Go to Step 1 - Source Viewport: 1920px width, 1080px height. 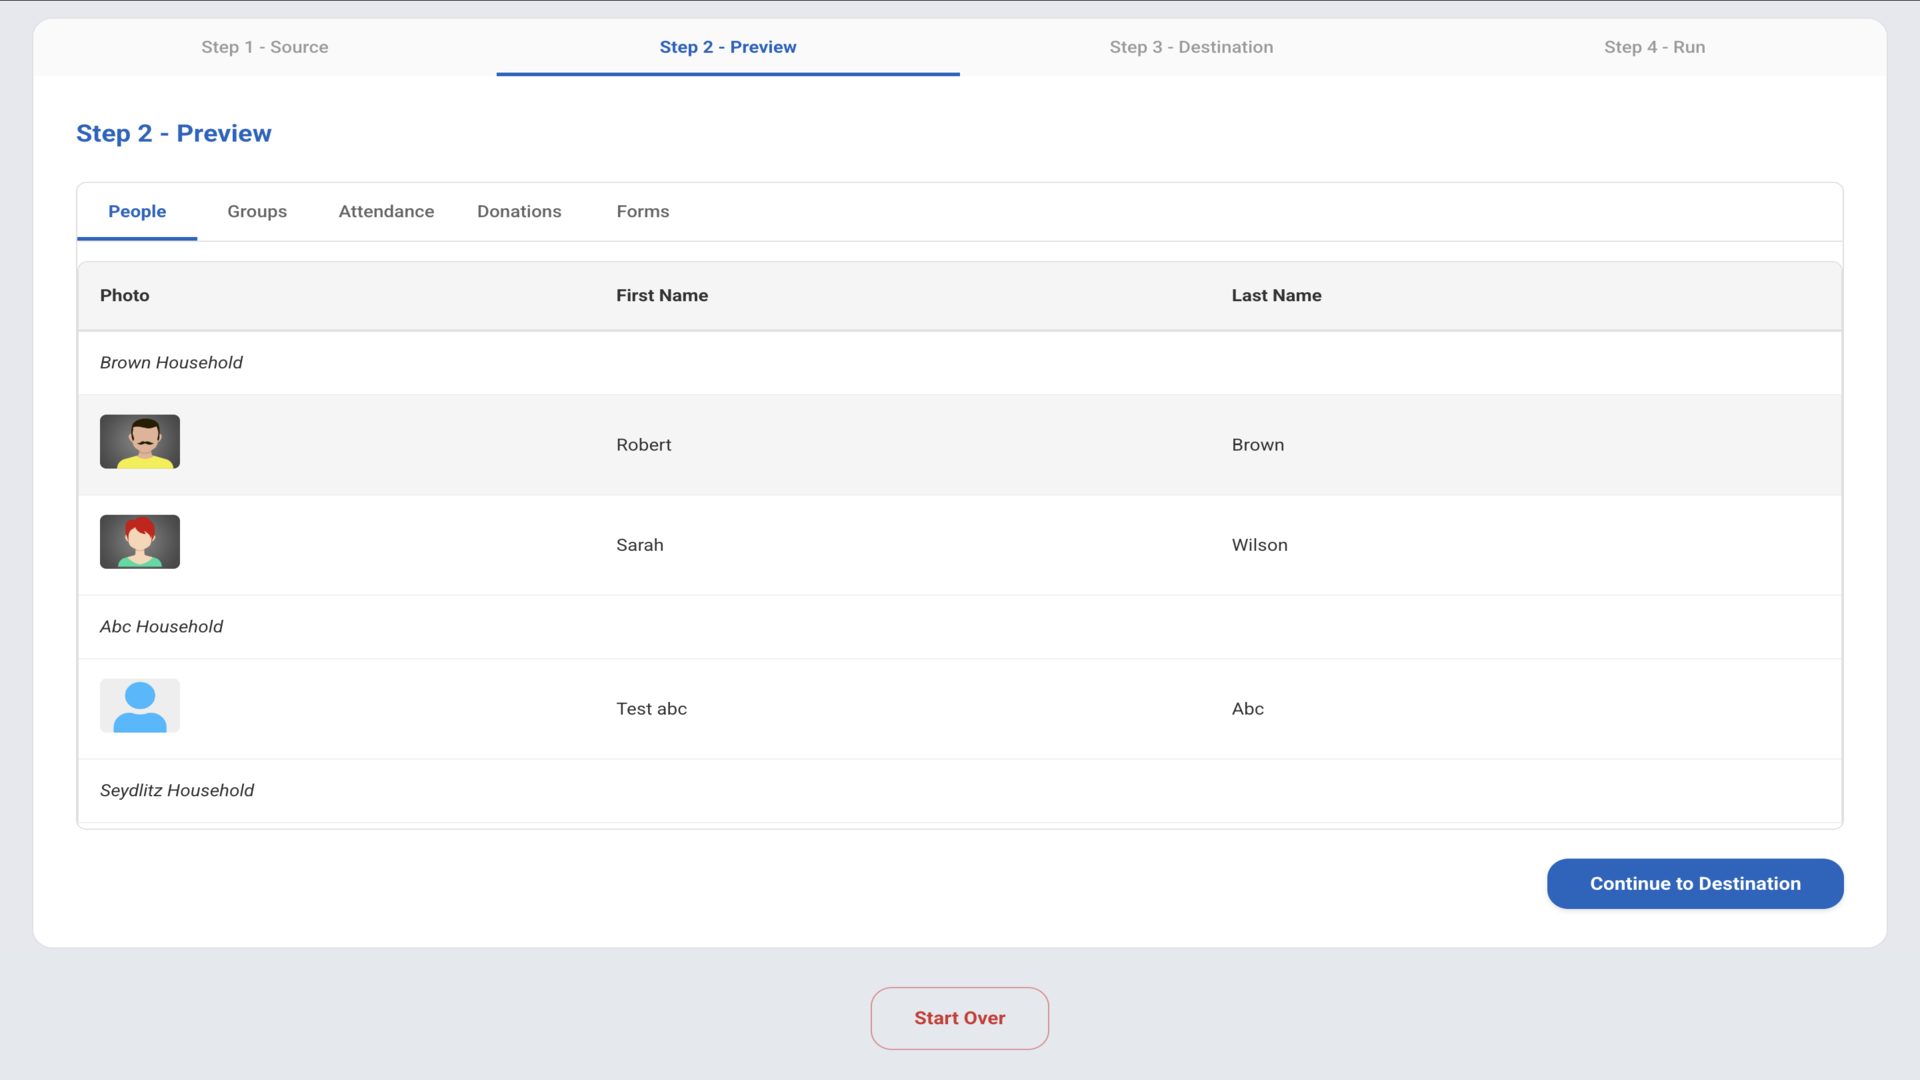click(264, 47)
